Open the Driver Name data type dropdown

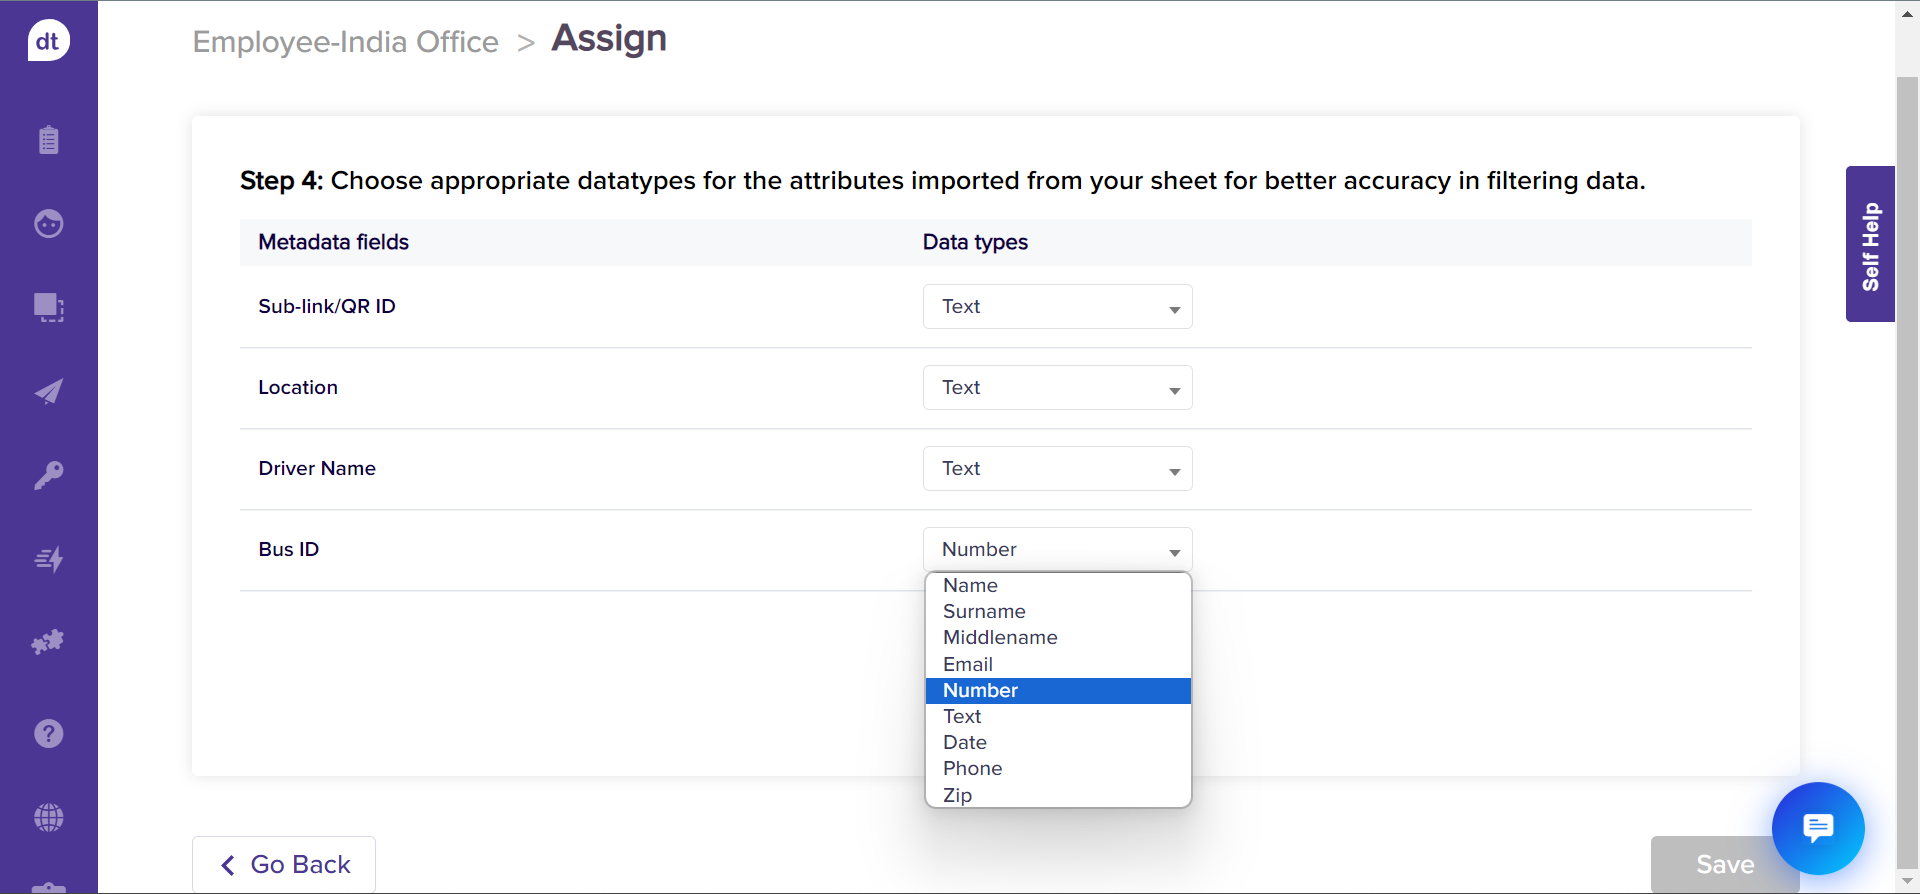click(1057, 469)
